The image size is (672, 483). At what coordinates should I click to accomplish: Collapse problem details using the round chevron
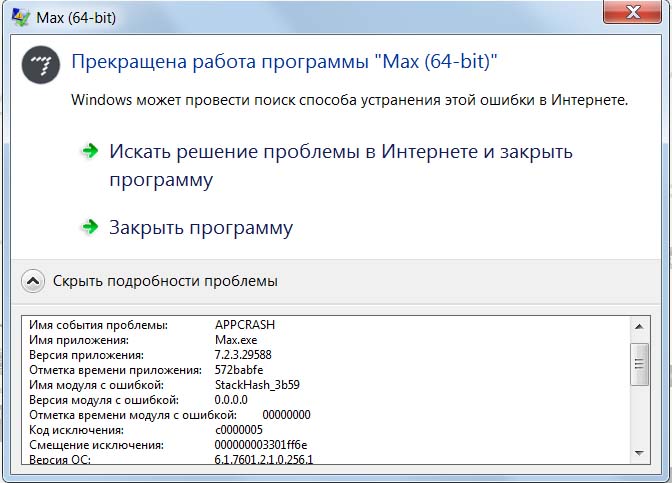tap(33, 281)
